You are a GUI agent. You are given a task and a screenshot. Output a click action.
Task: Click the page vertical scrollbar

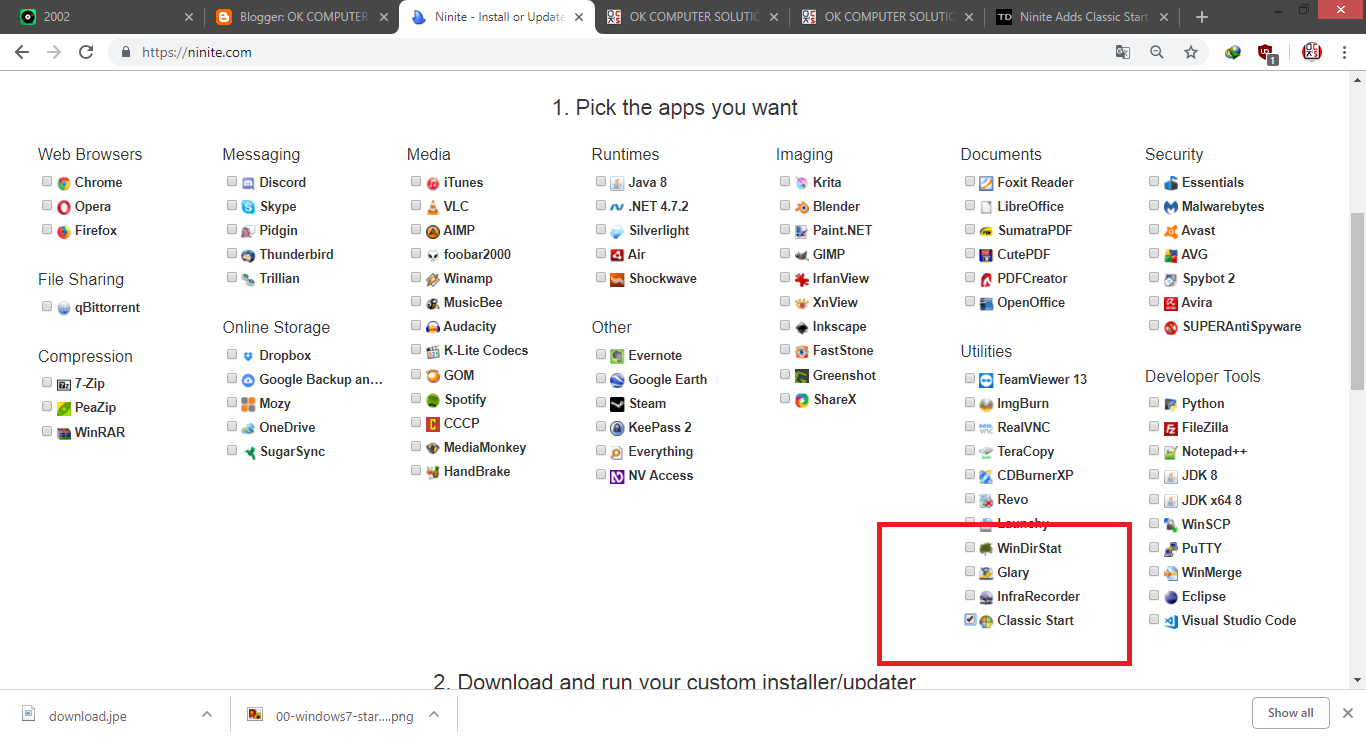1357,300
